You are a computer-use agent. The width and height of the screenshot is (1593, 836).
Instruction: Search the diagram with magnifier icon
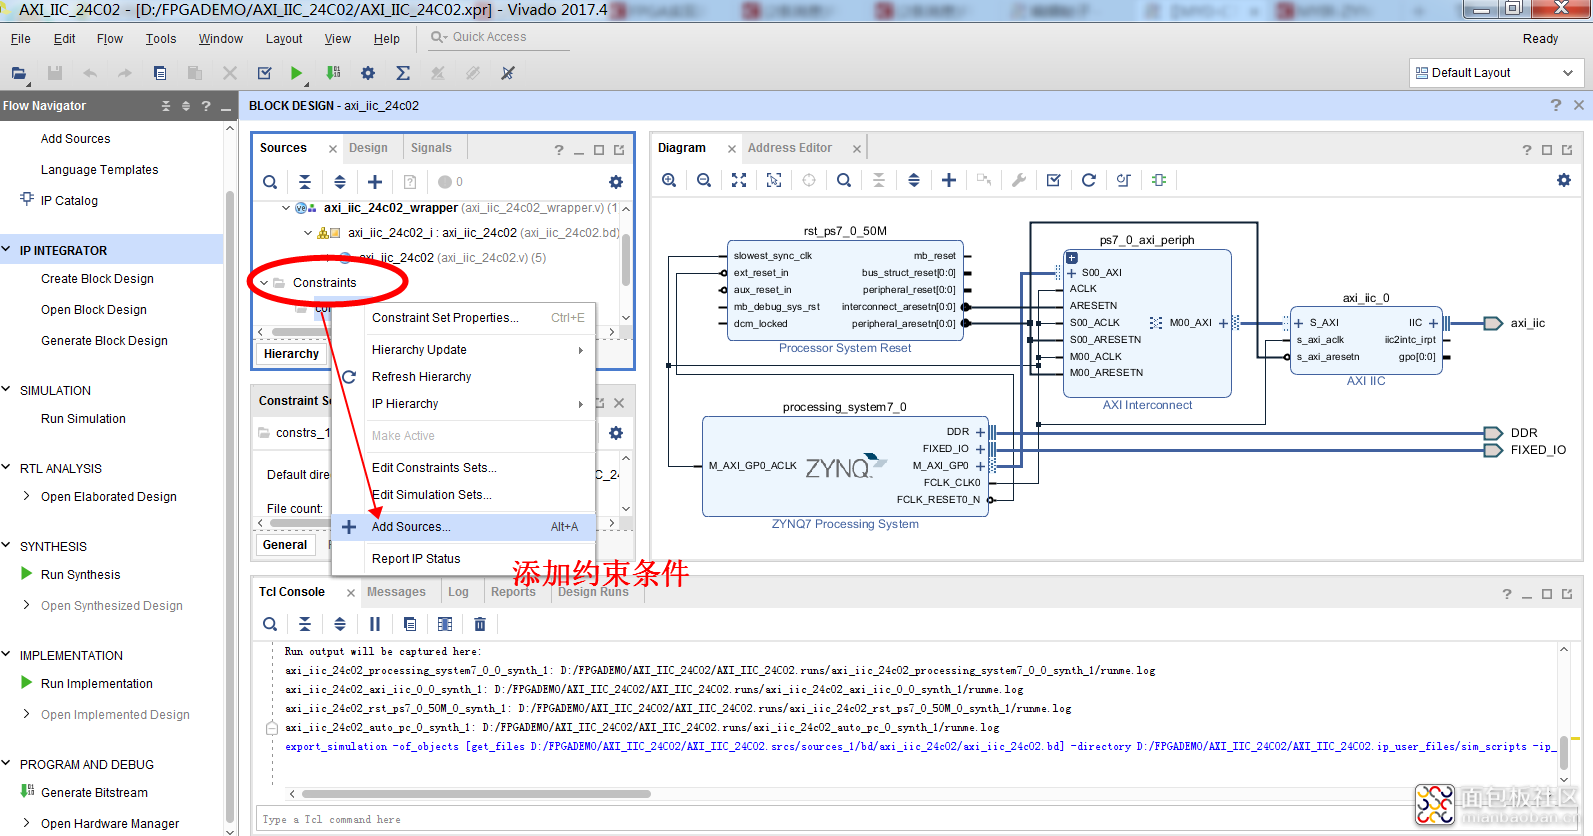click(x=844, y=180)
